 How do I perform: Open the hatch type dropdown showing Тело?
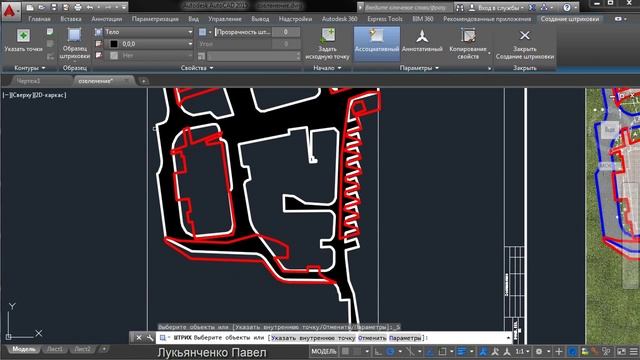(x=148, y=32)
